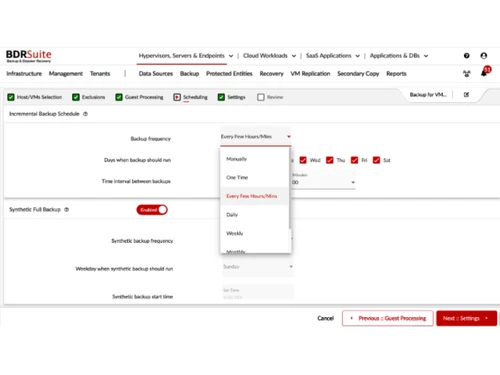Viewport: 500px width, 375px height.
Task: Click the Scheduling step play icon
Action: (x=177, y=97)
